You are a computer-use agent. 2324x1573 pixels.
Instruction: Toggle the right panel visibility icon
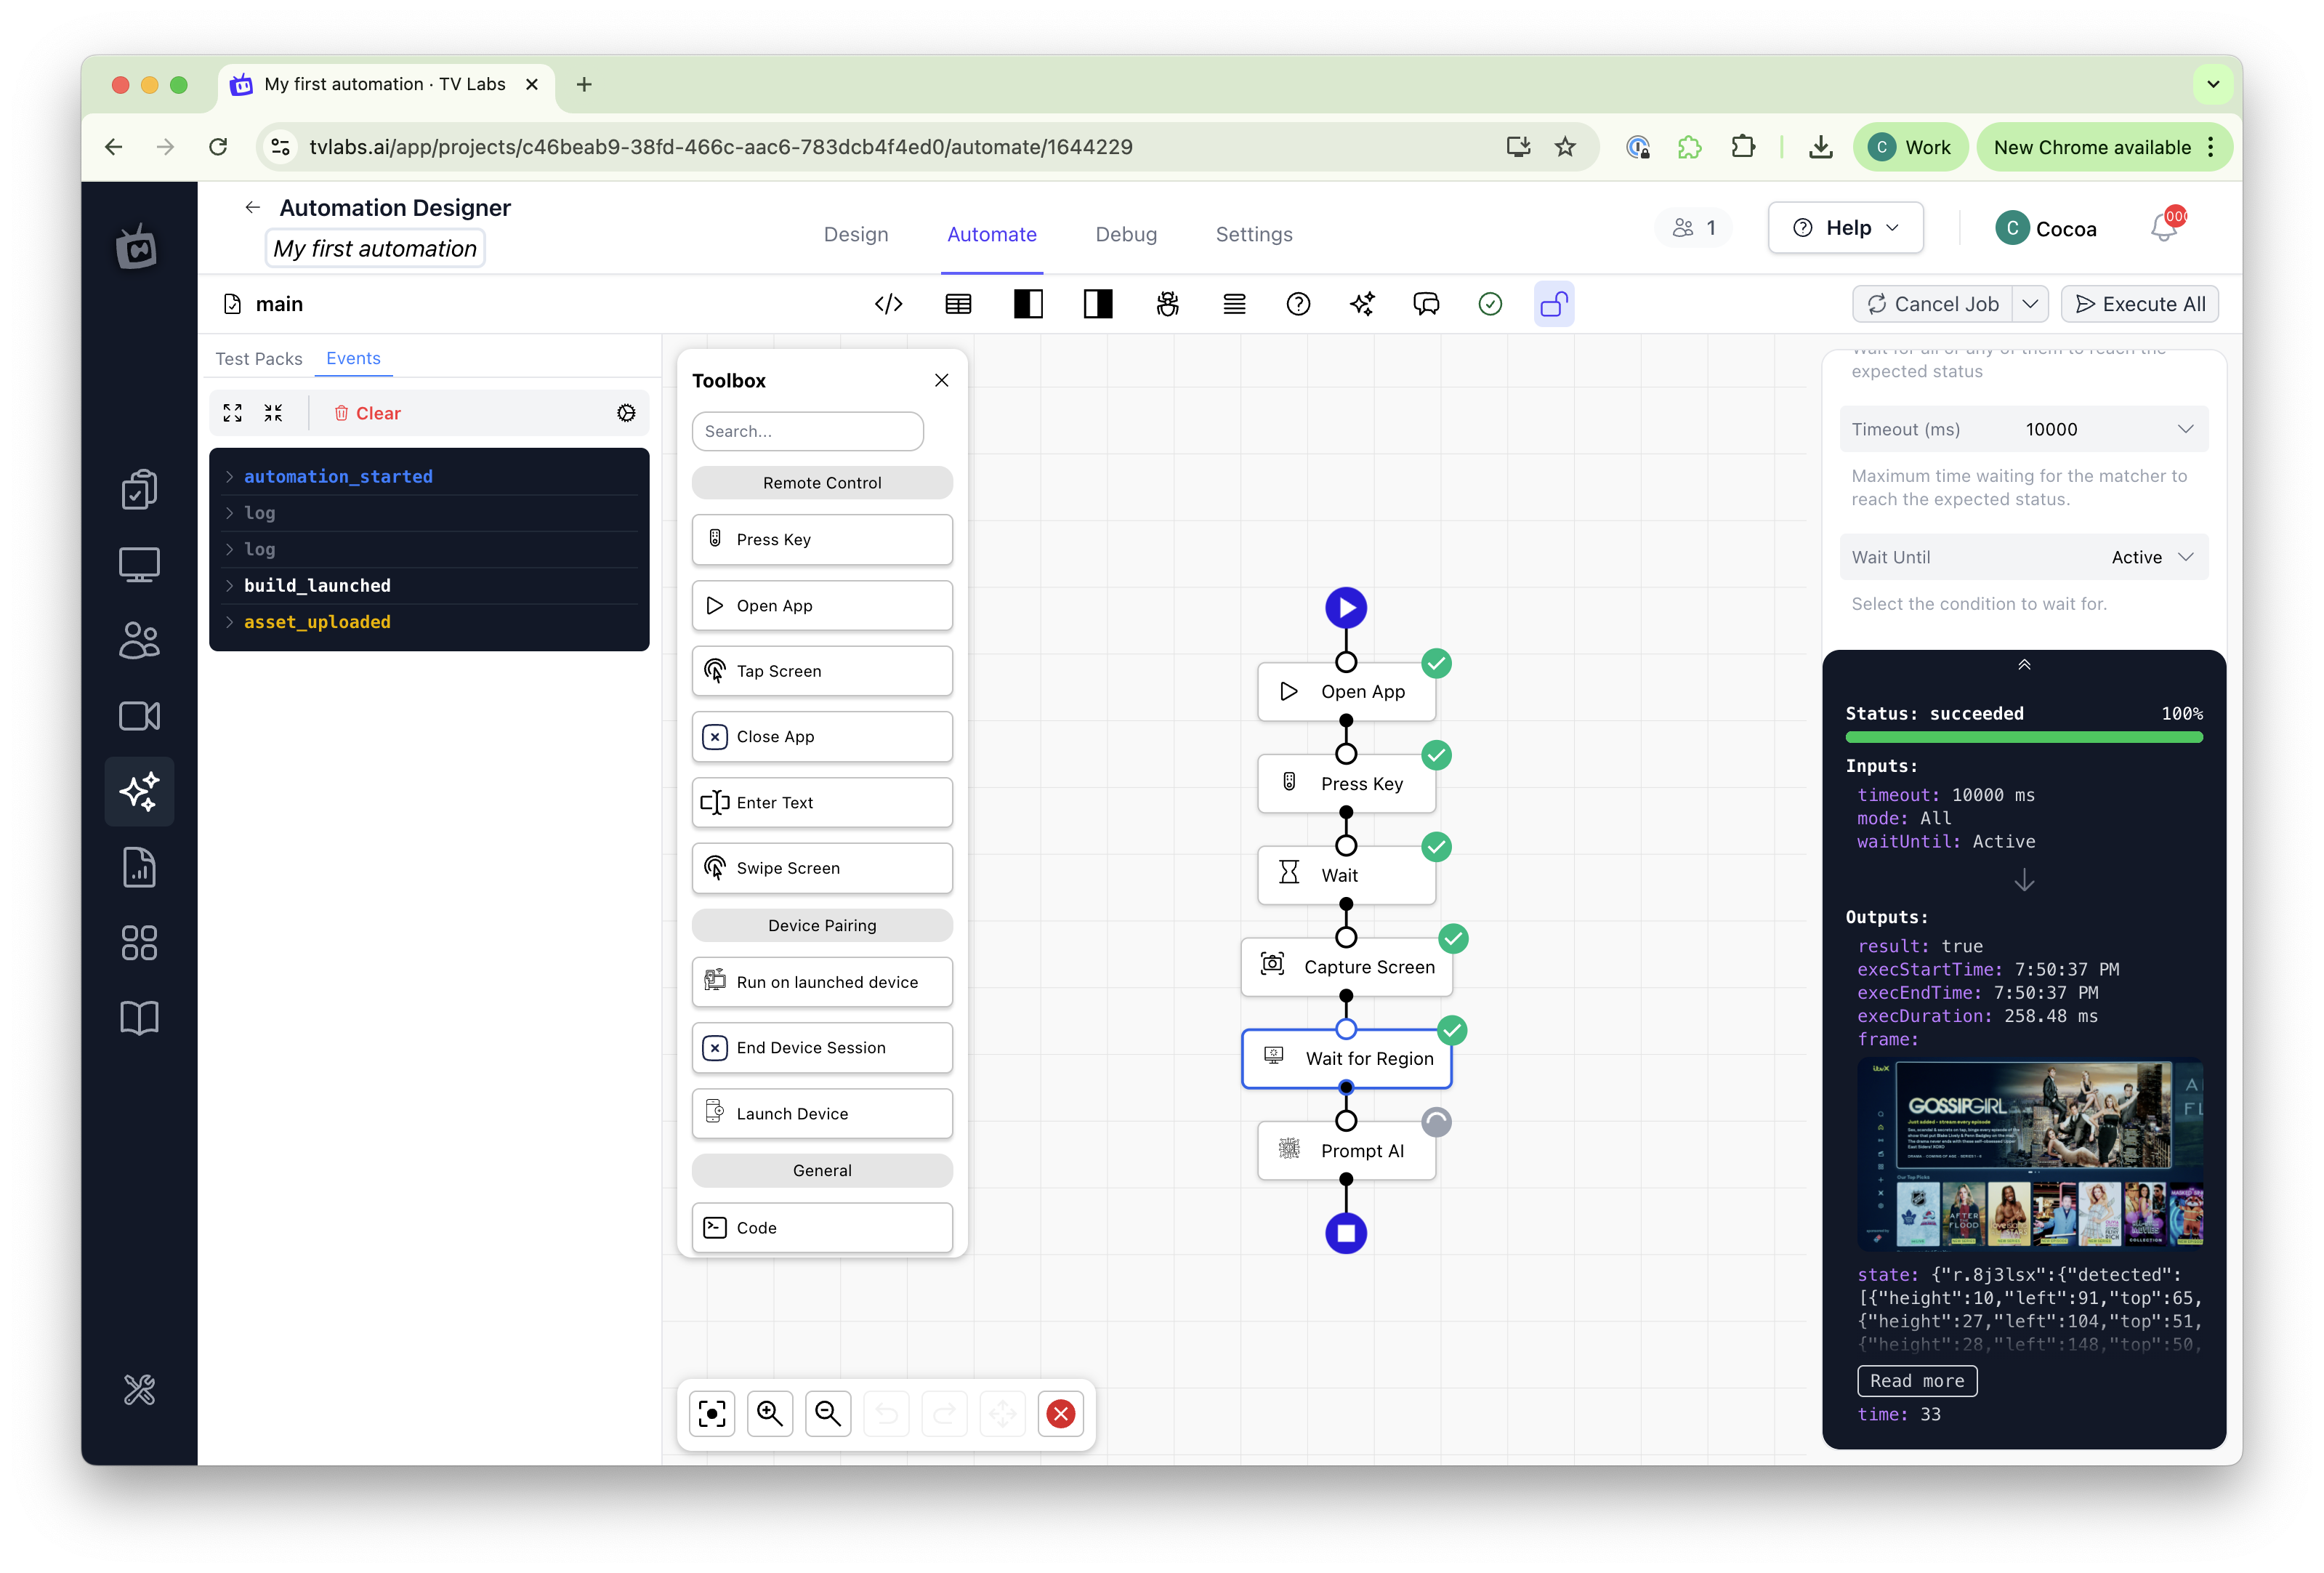(x=1097, y=303)
